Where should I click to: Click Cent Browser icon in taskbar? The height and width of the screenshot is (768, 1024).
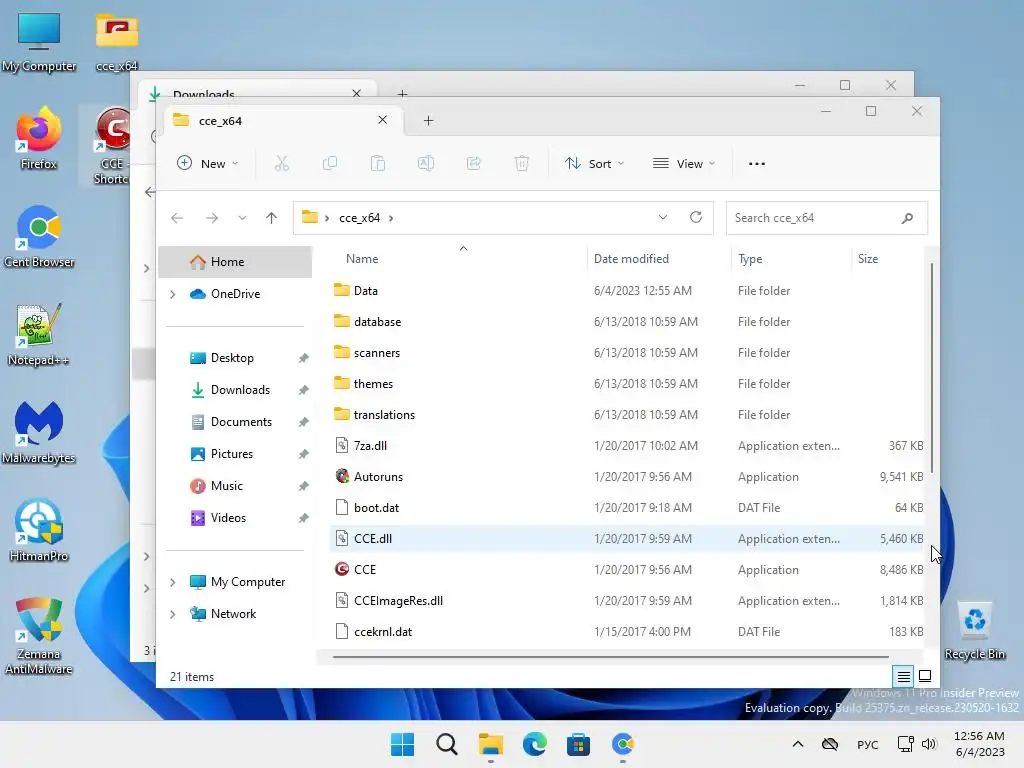coord(622,744)
